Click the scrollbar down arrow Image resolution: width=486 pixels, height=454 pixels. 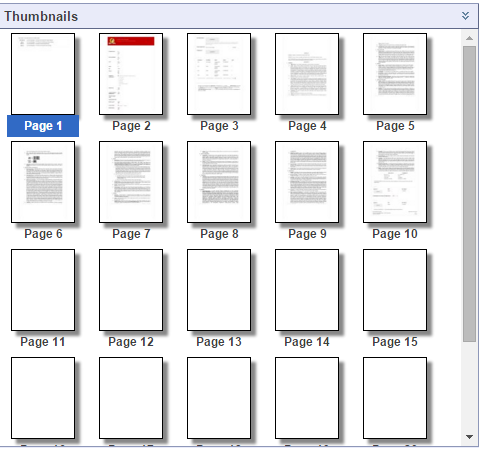point(469,437)
